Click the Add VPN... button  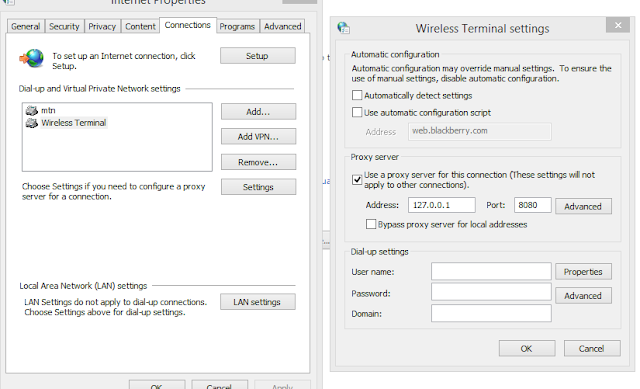tap(258, 137)
